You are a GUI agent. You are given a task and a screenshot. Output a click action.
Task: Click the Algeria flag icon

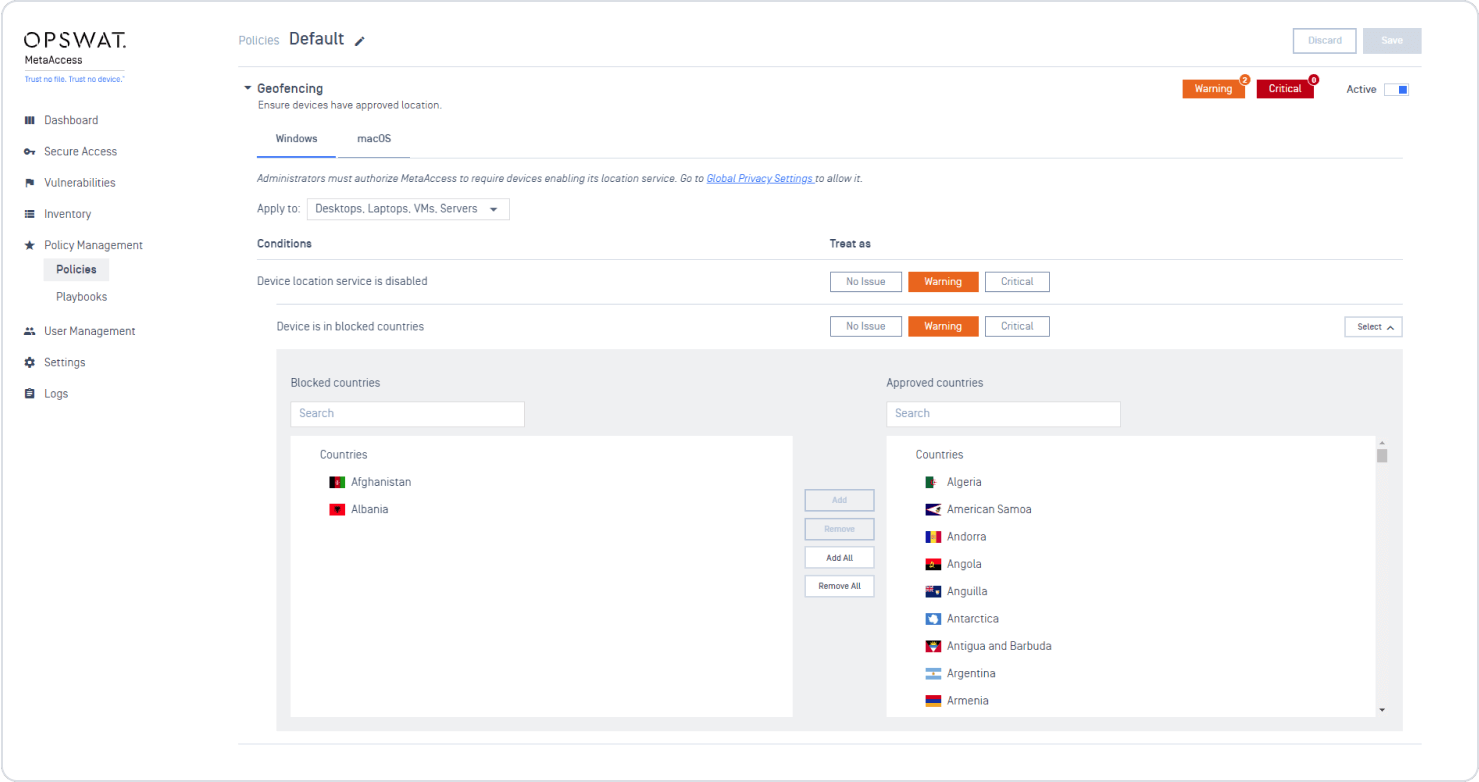point(933,482)
